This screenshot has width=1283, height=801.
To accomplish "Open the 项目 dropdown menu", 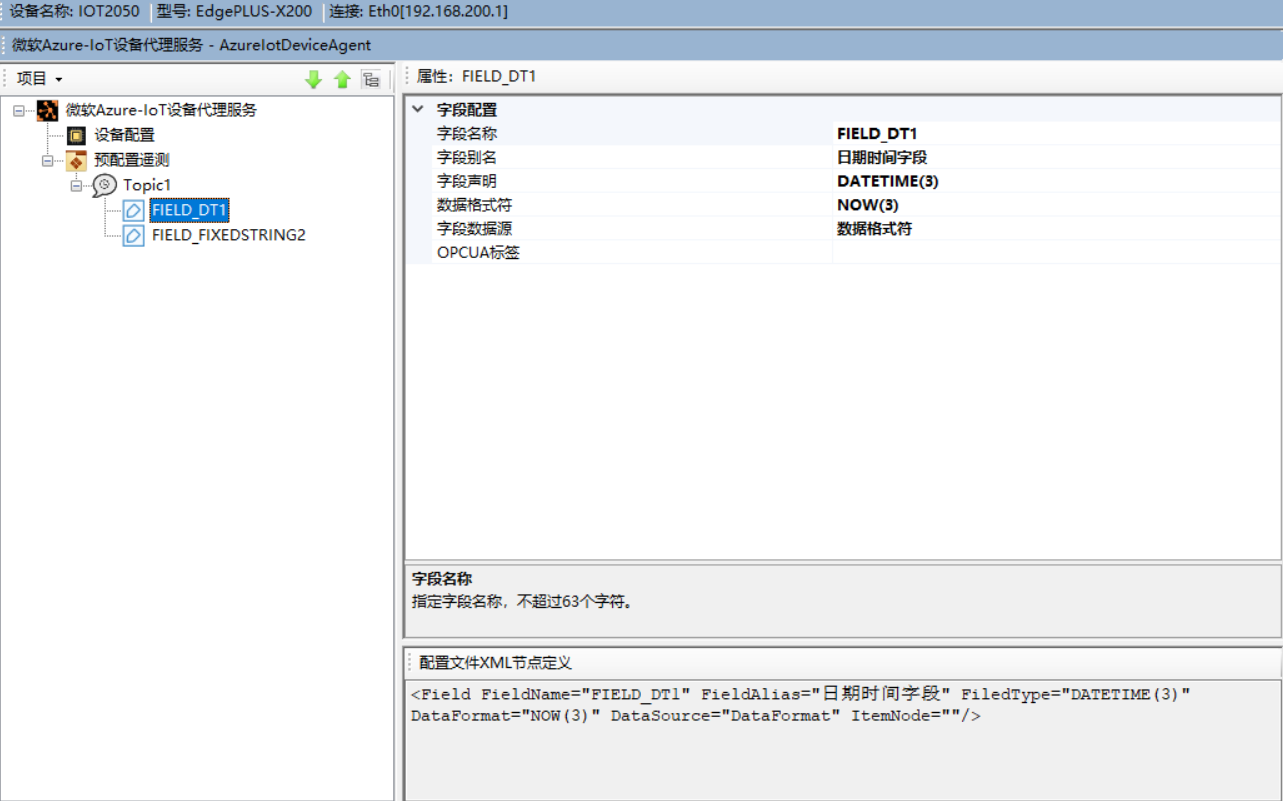I will coord(40,79).
